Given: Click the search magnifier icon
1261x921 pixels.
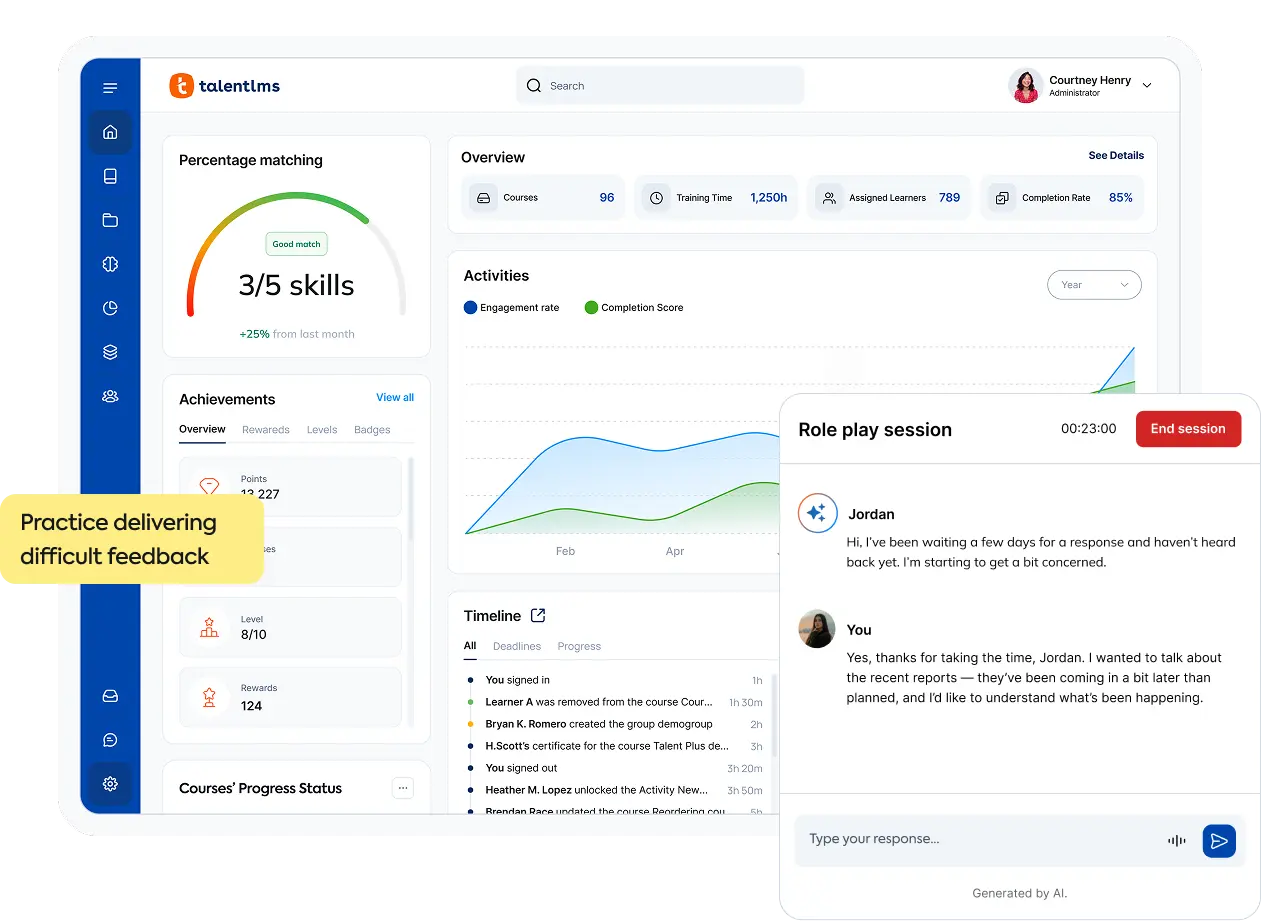Looking at the screenshot, I should click(534, 86).
